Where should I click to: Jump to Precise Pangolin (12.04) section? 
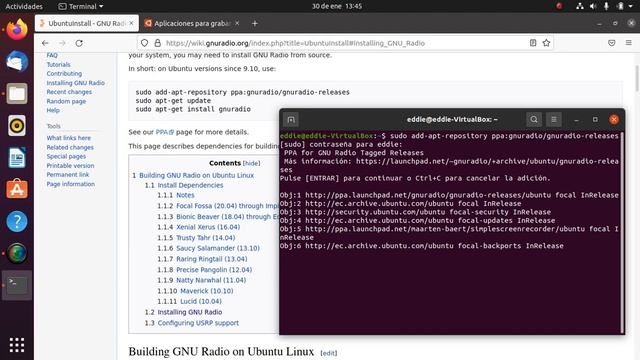[214, 270]
